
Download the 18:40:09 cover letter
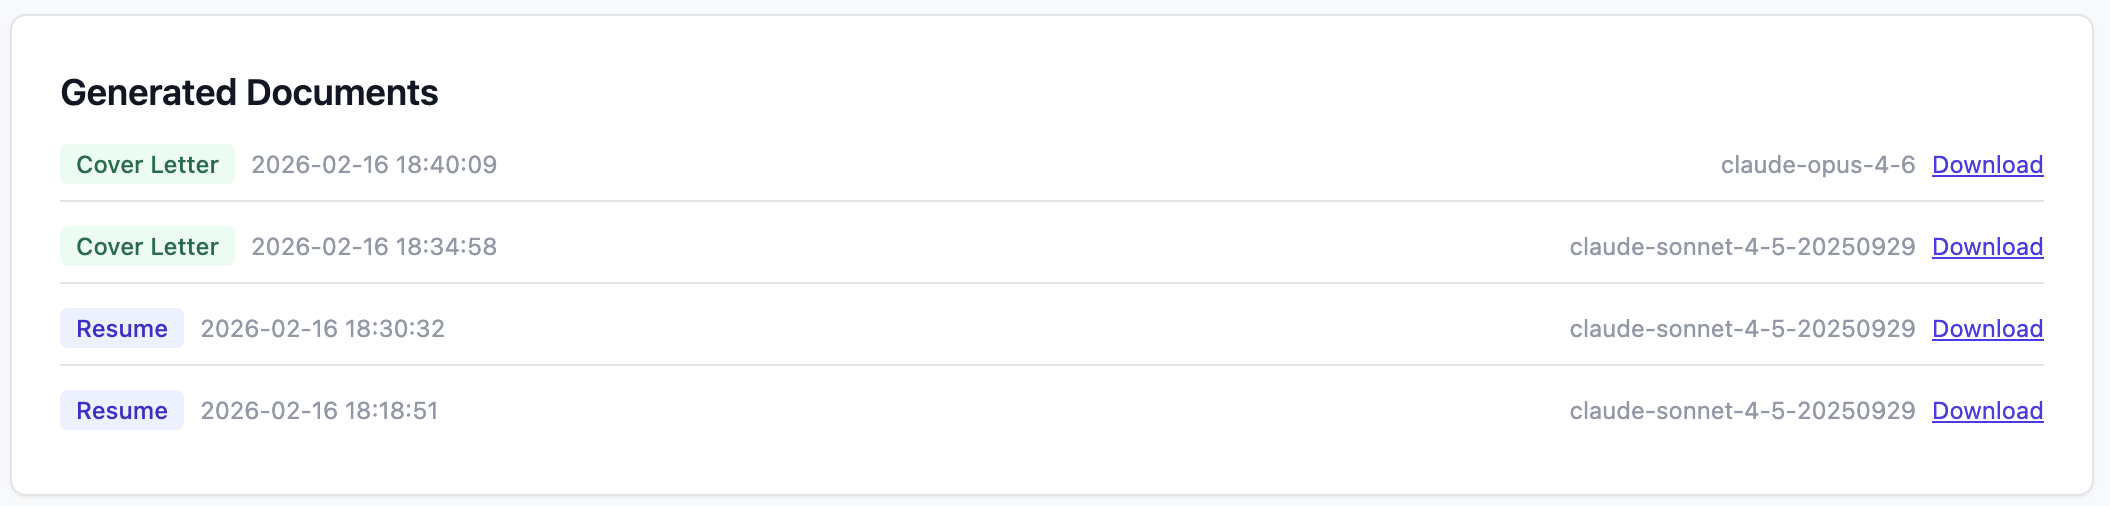tap(1987, 165)
